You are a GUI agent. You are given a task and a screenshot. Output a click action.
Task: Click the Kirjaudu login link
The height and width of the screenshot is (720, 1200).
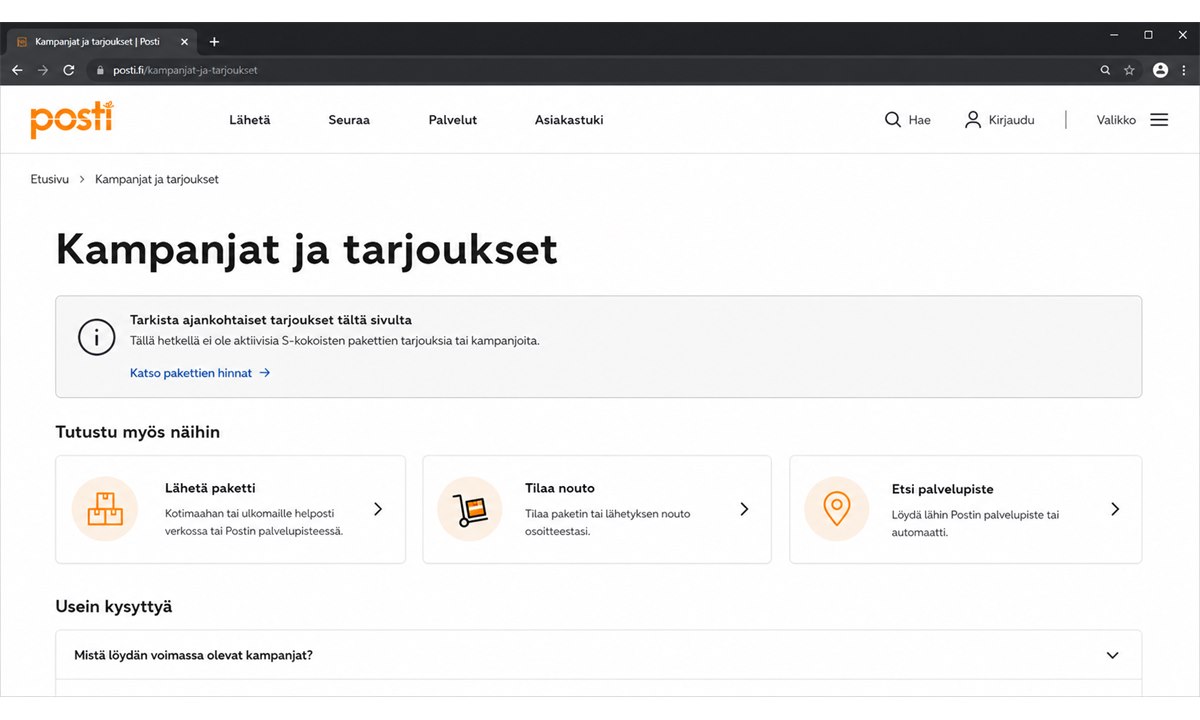(x=1011, y=120)
